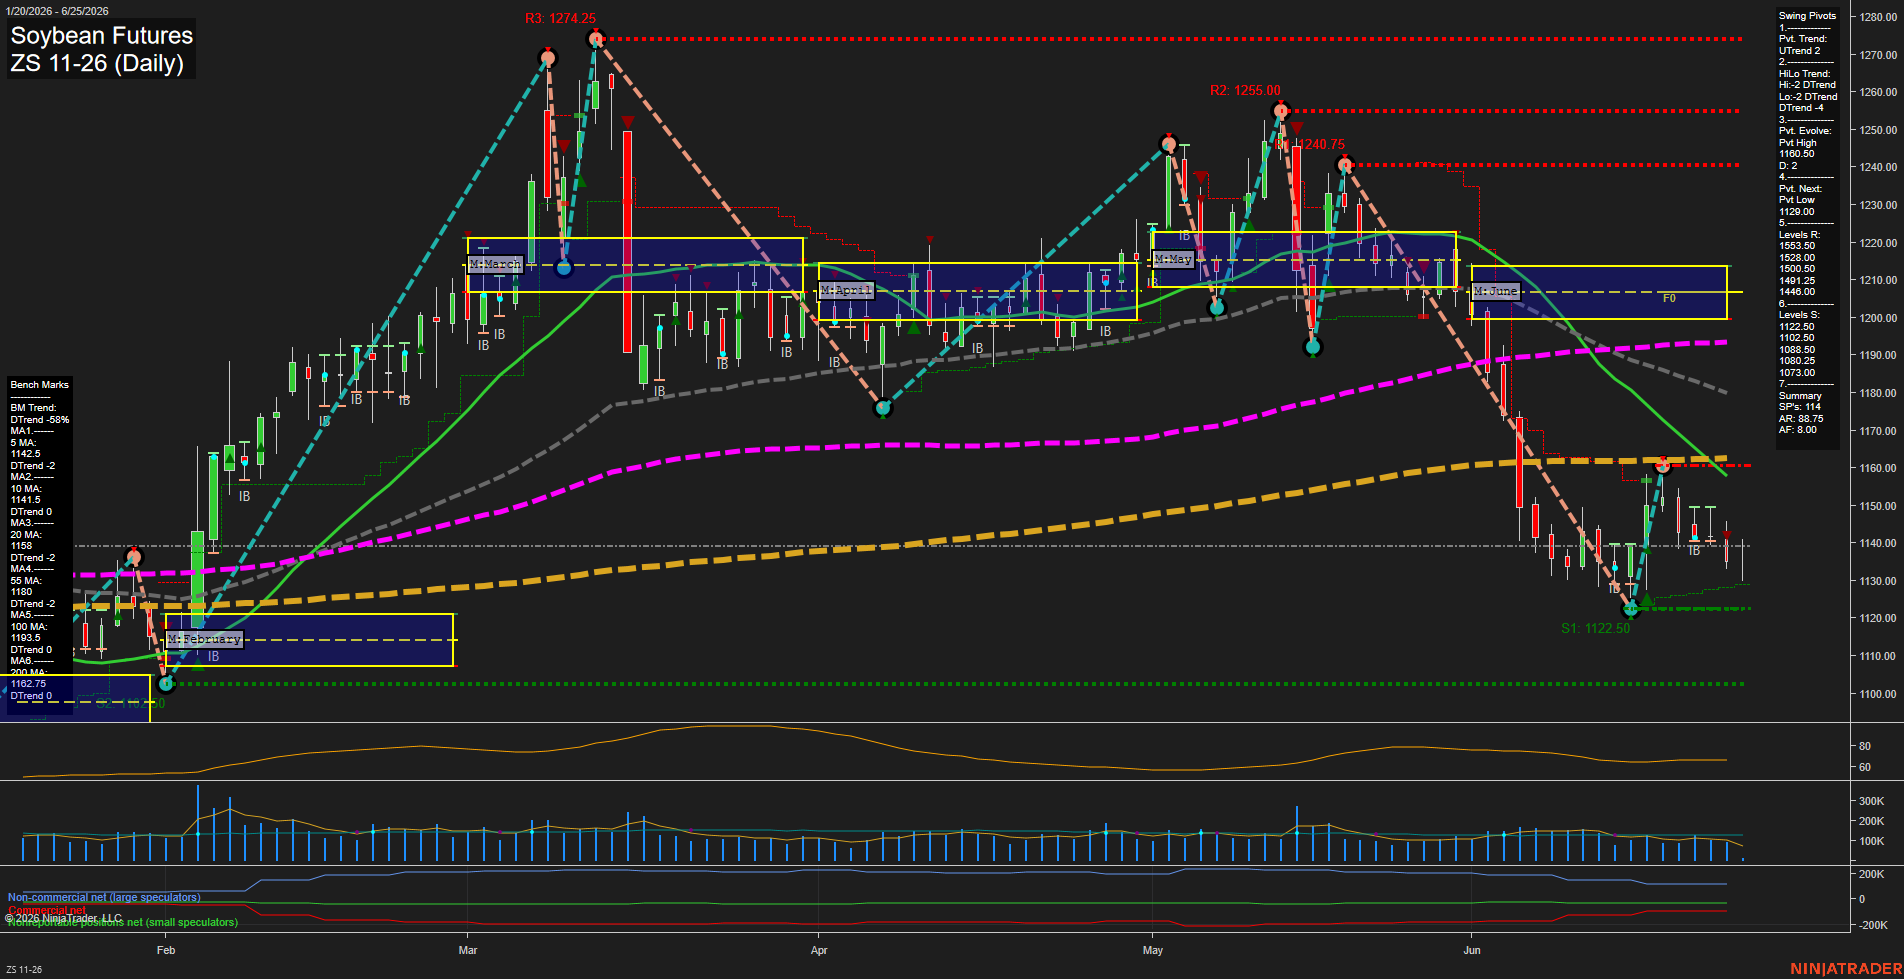Click the -200K label on the COT axis
1904x979 pixels.
point(1873,925)
